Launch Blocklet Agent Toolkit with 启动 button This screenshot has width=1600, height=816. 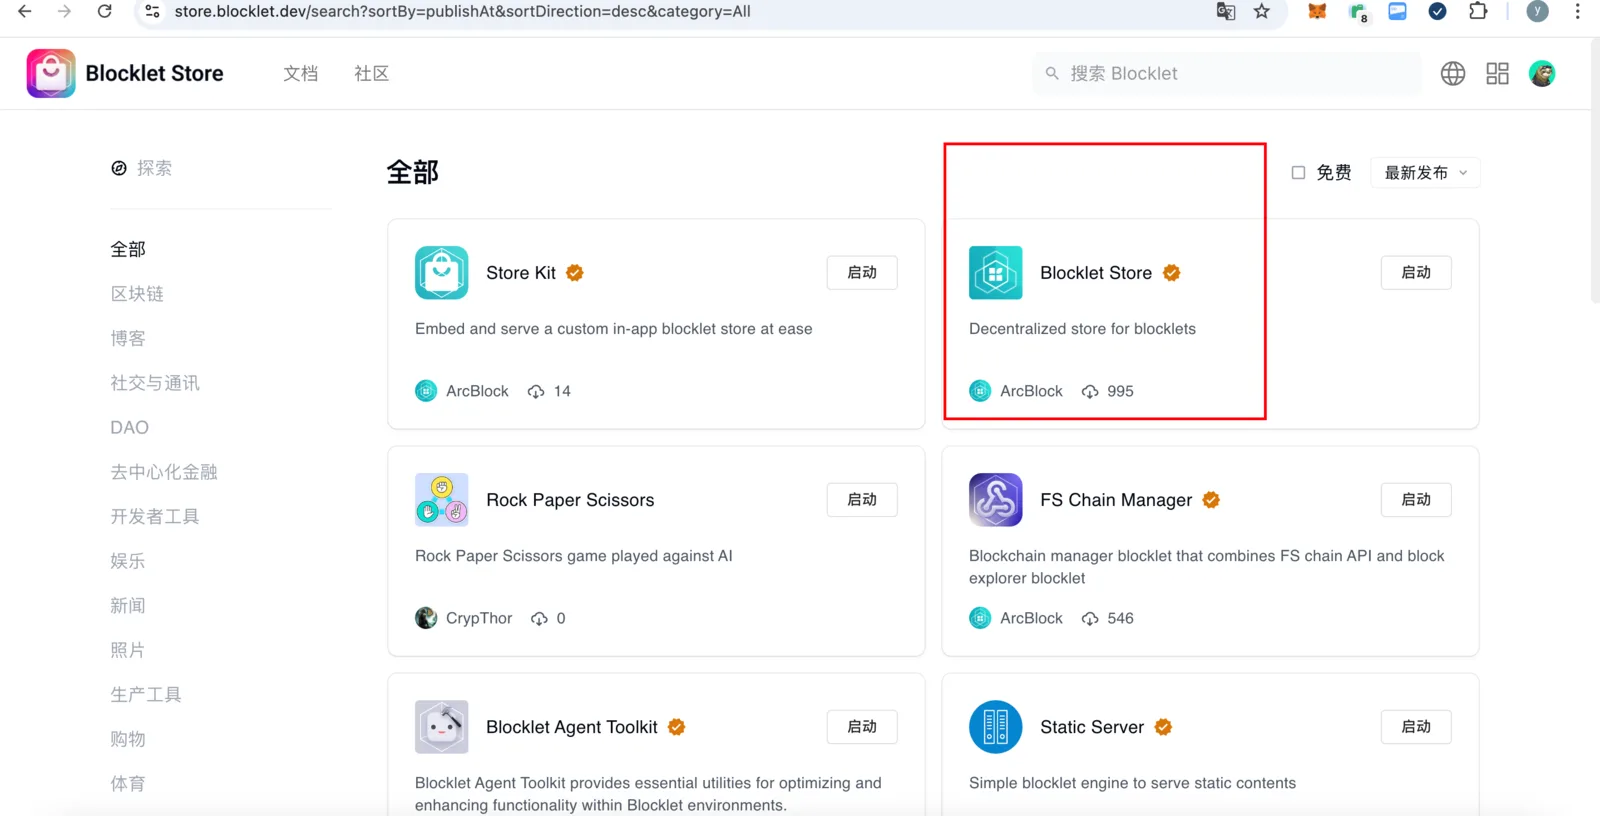pos(862,727)
